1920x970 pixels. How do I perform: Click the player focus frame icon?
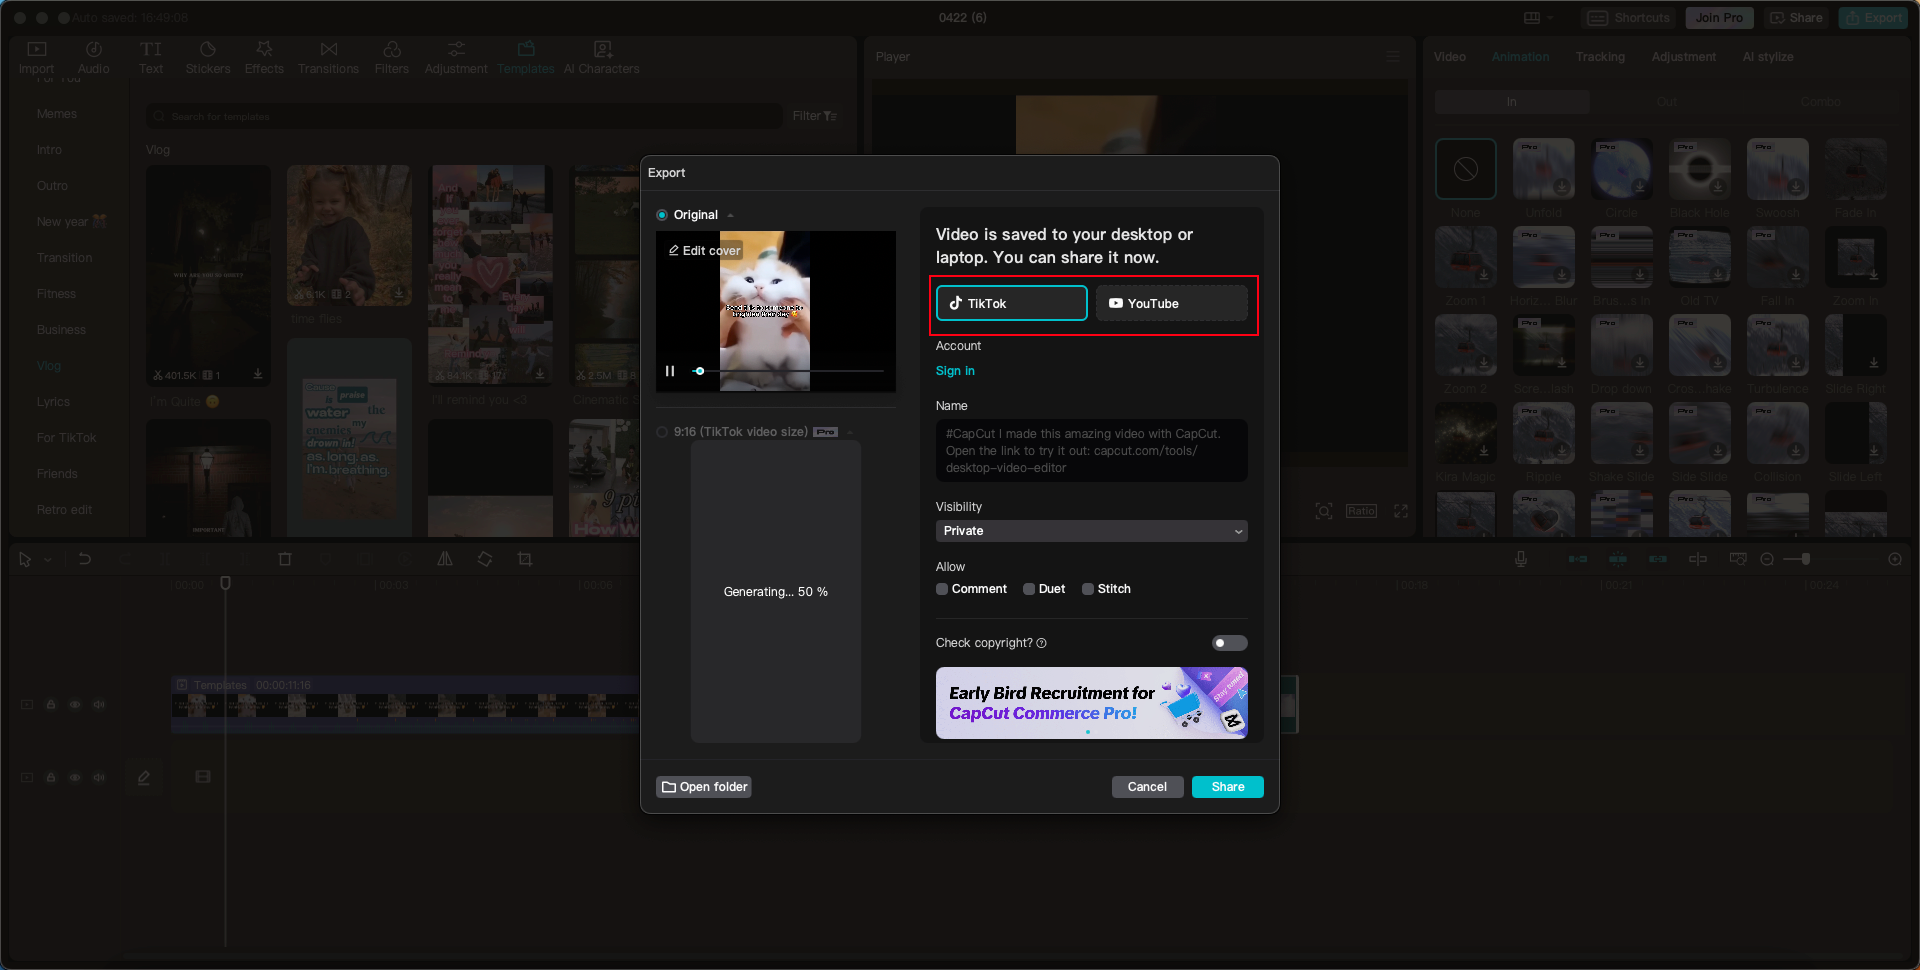(x=1324, y=511)
